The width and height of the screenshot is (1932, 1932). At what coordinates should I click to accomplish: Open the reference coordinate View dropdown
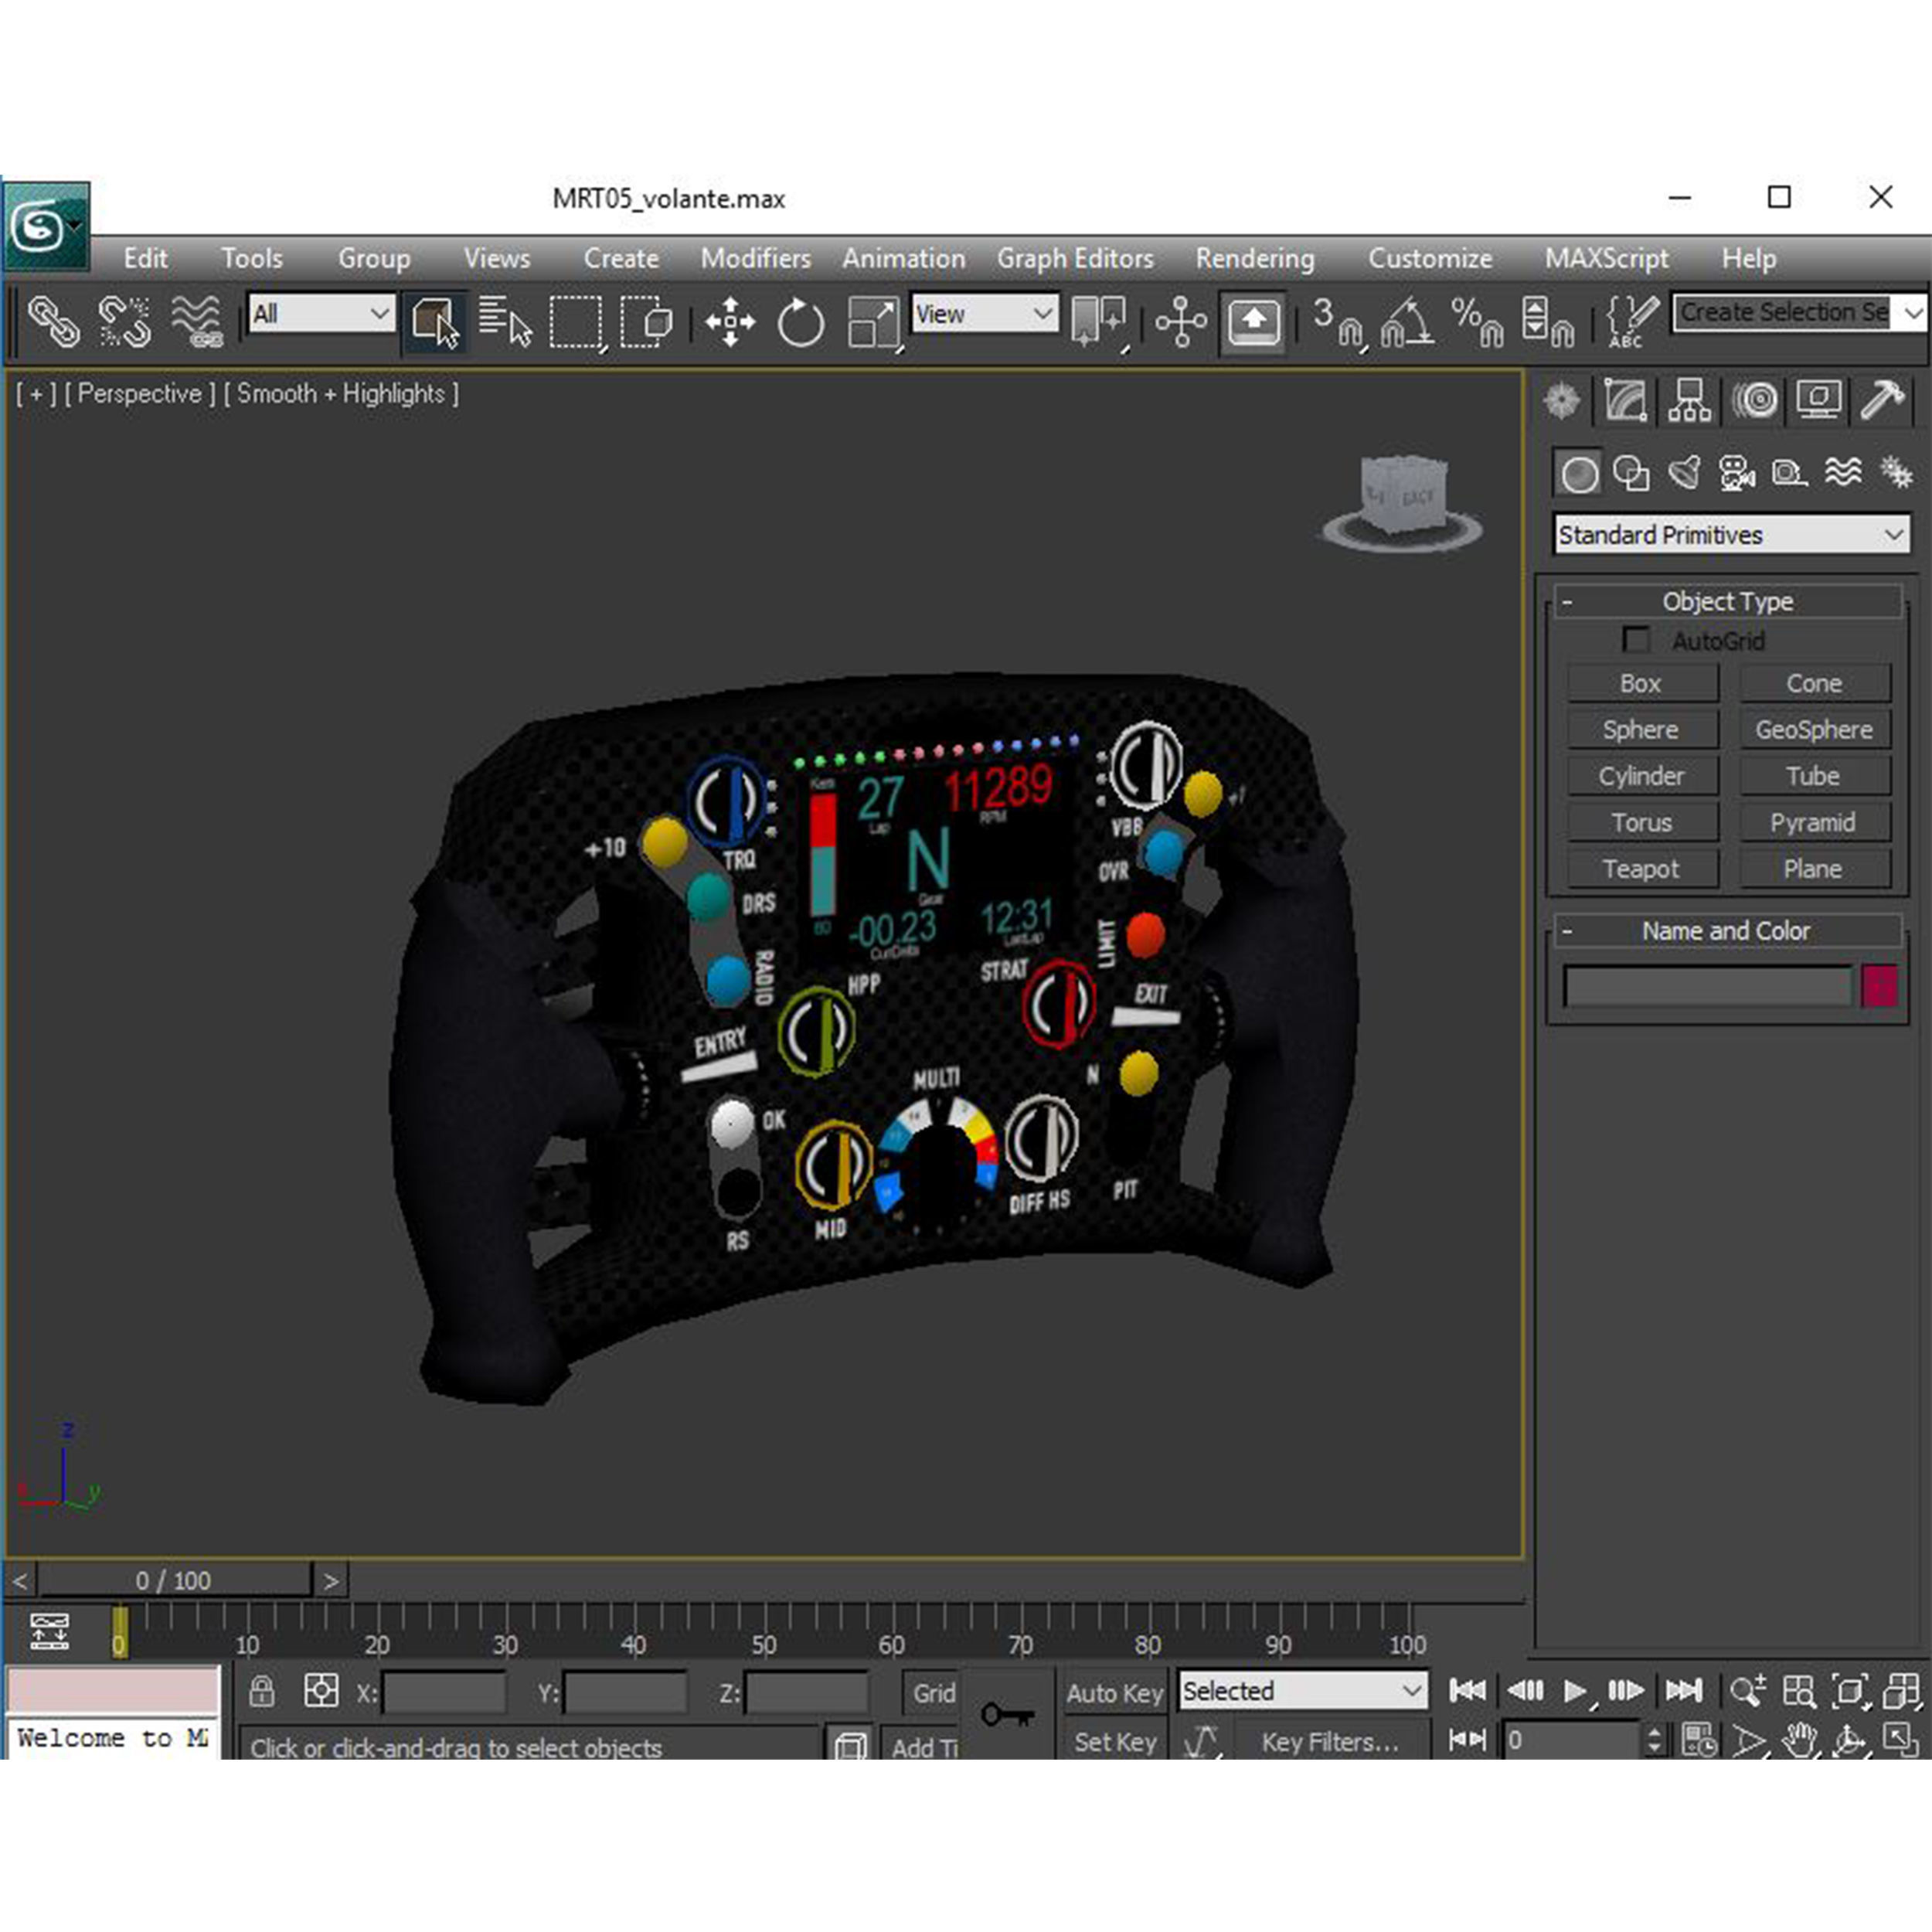coord(984,314)
